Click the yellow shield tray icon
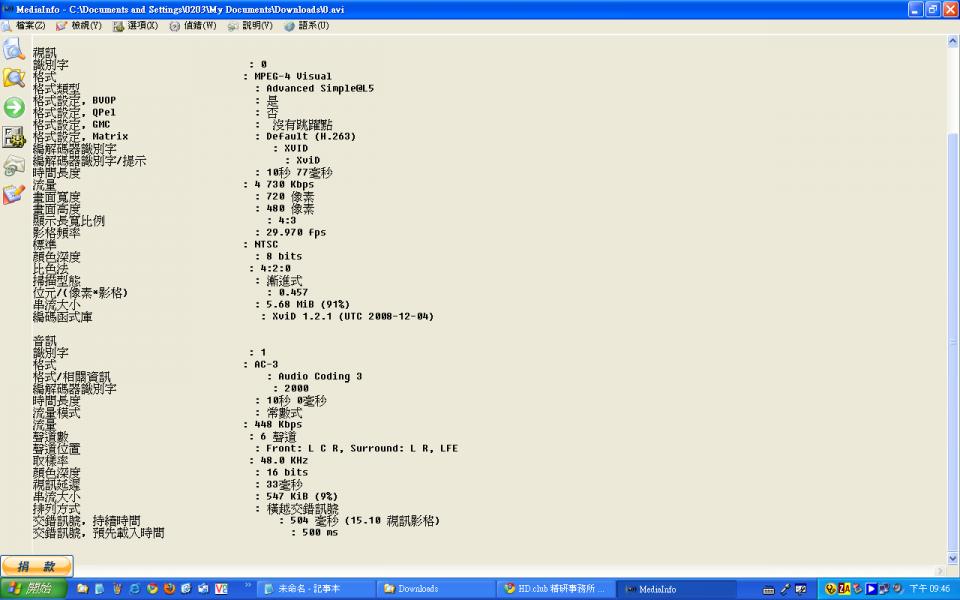The image size is (960, 600). (831, 589)
